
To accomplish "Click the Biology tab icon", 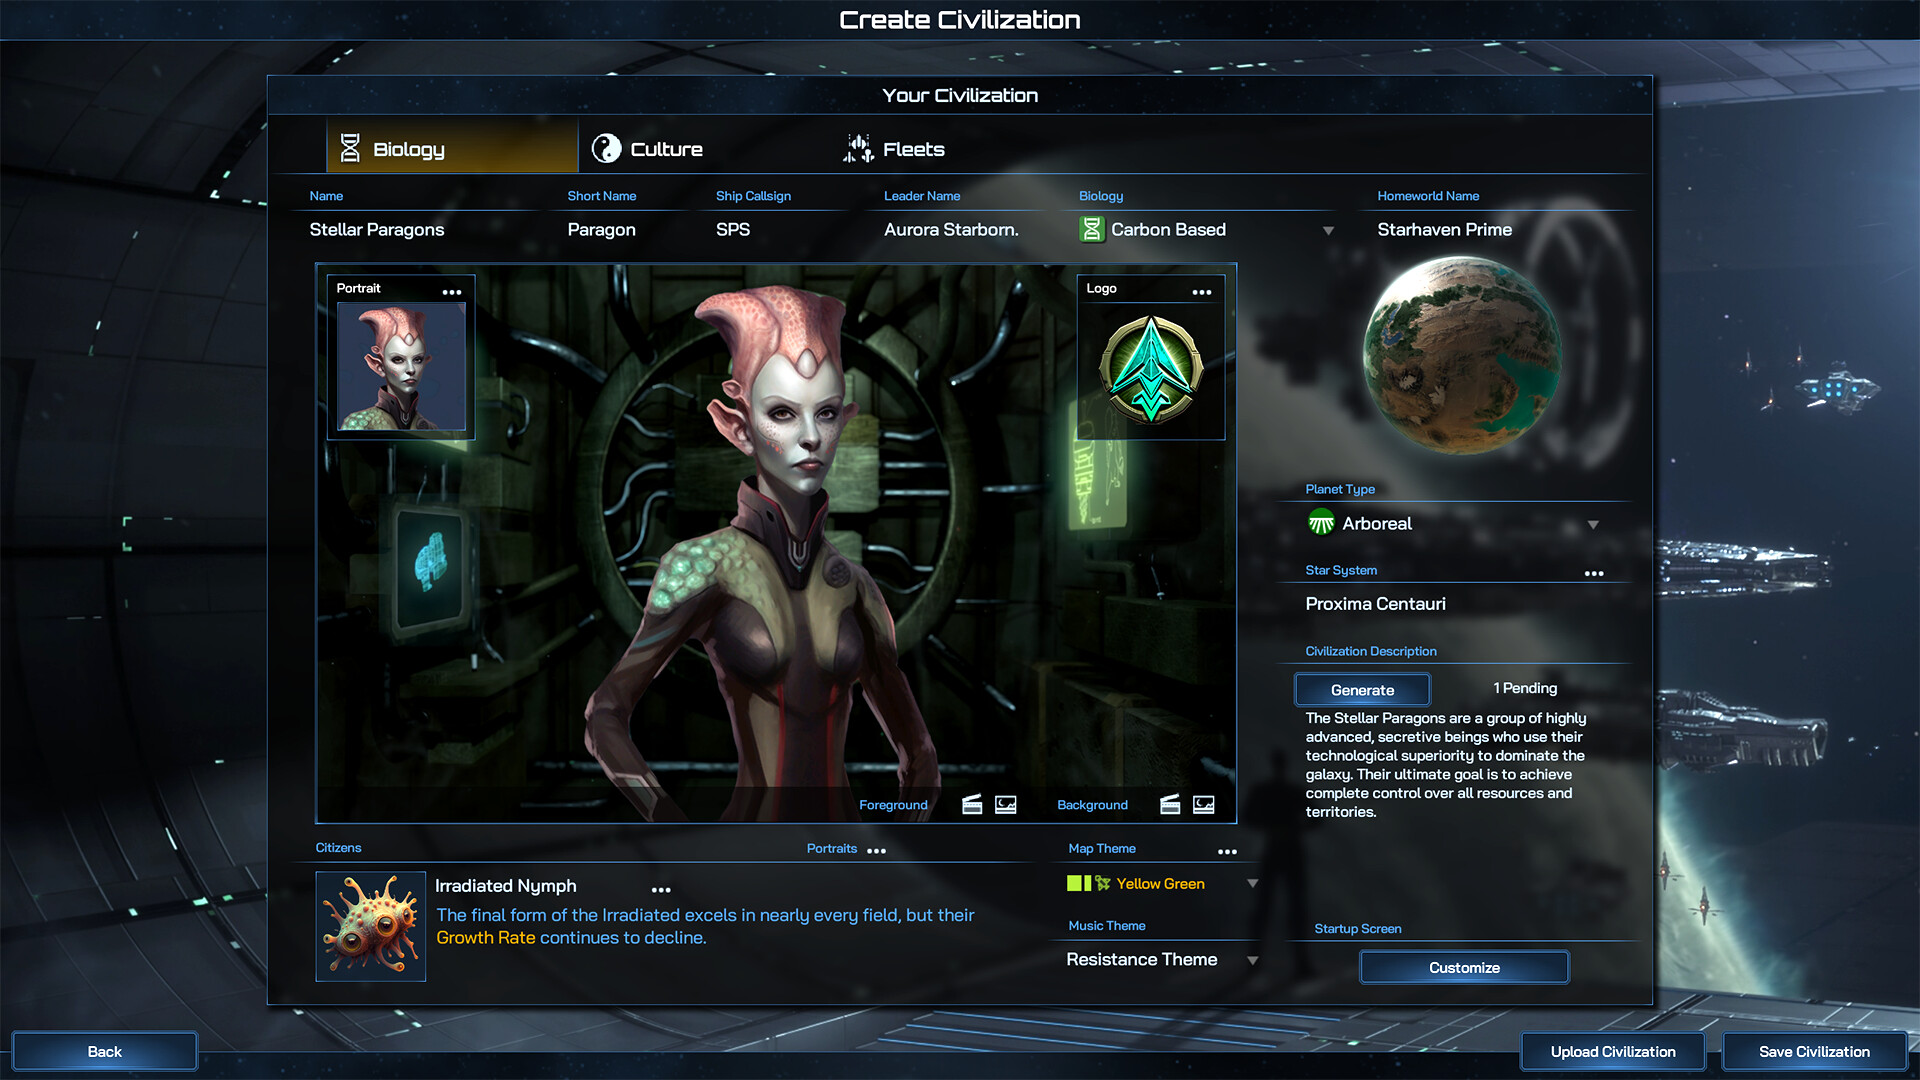I will coord(348,148).
